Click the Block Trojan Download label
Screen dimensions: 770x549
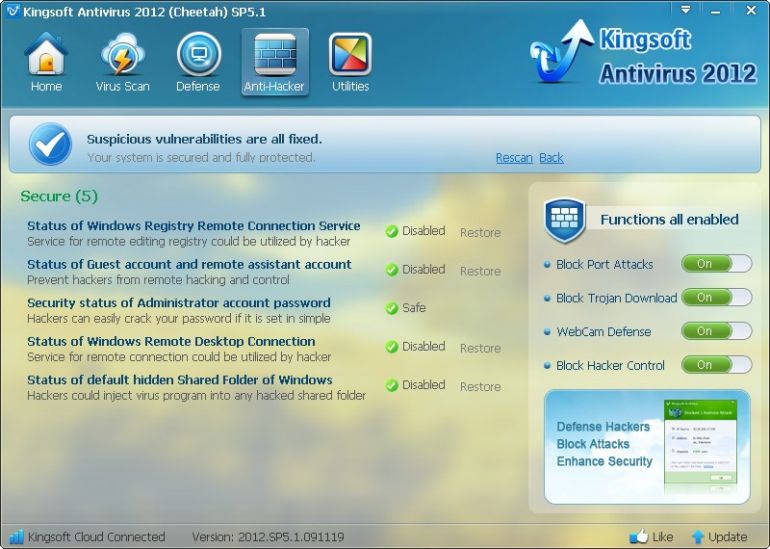[x=616, y=298]
